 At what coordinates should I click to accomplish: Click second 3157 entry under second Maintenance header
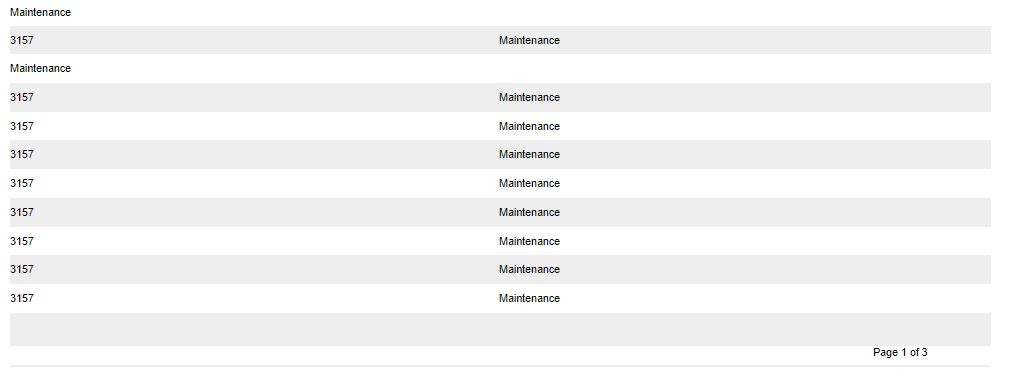click(x=22, y=126)
